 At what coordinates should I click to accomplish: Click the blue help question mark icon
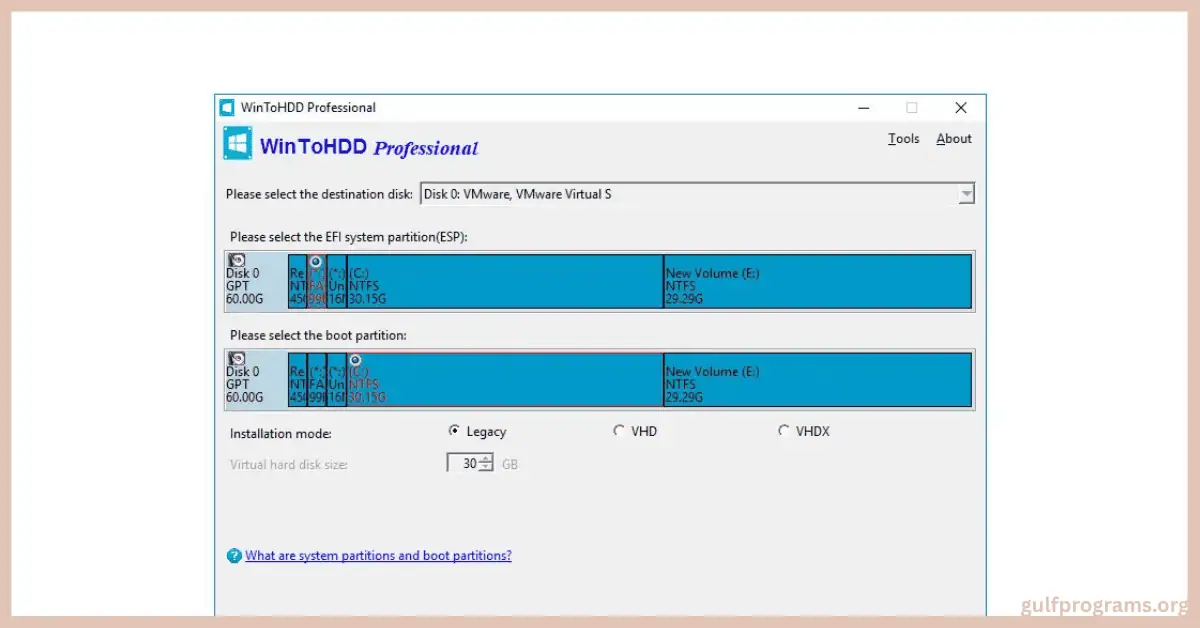(x=233, y=556)
